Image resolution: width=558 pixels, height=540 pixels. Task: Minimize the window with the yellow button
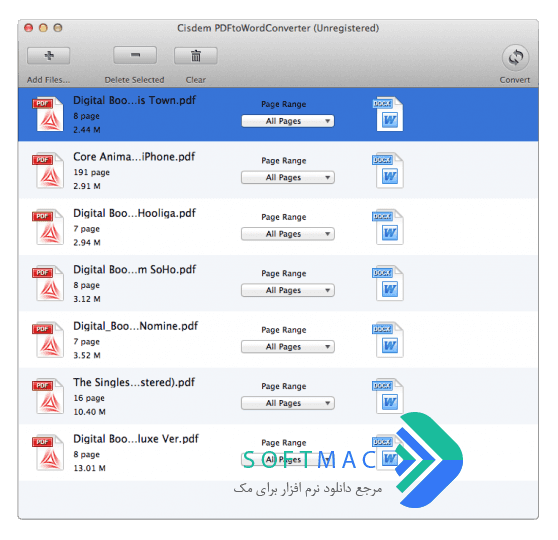(x=43, y=28)
